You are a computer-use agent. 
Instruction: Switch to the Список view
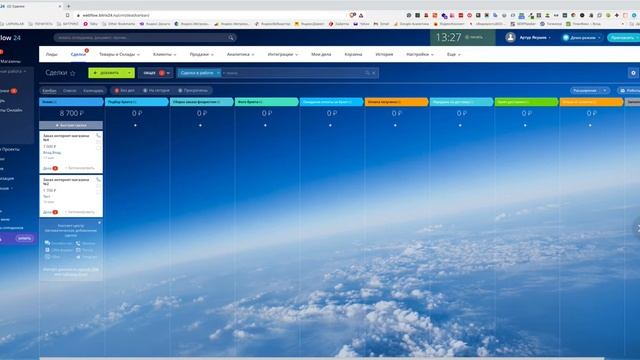pos(69,91)
